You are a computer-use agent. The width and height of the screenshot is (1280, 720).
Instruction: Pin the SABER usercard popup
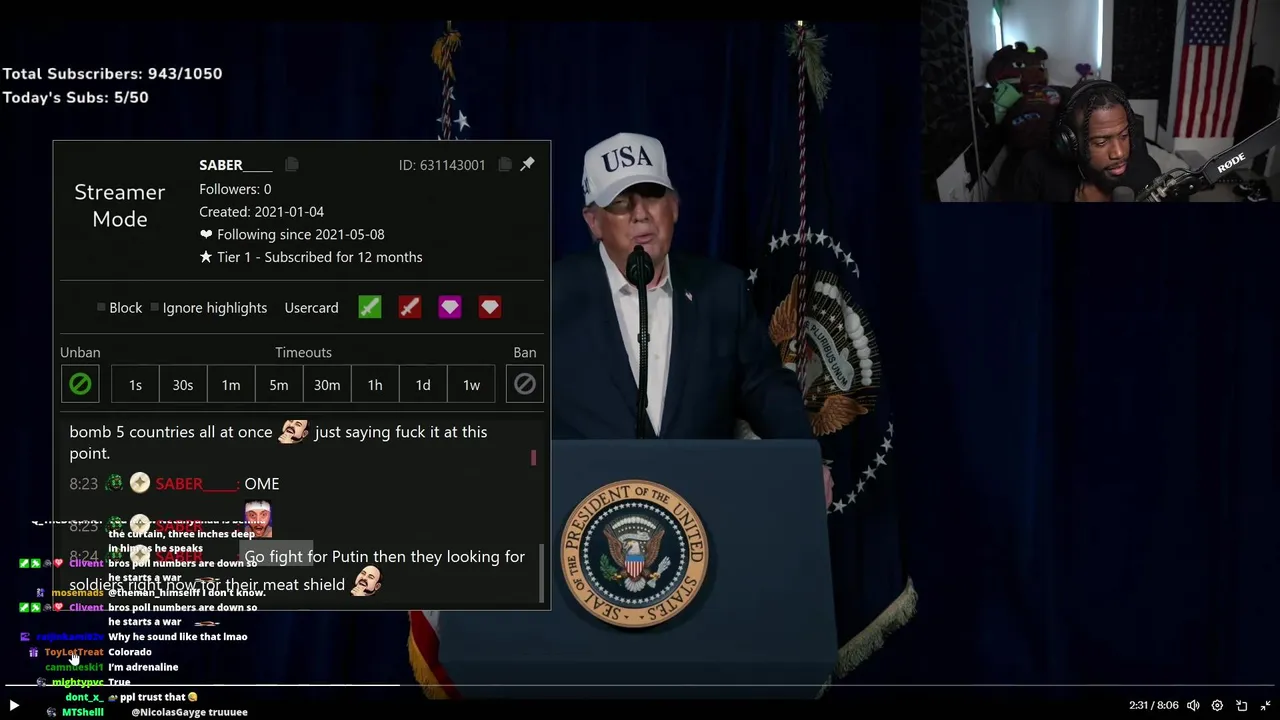click(527, 164)
